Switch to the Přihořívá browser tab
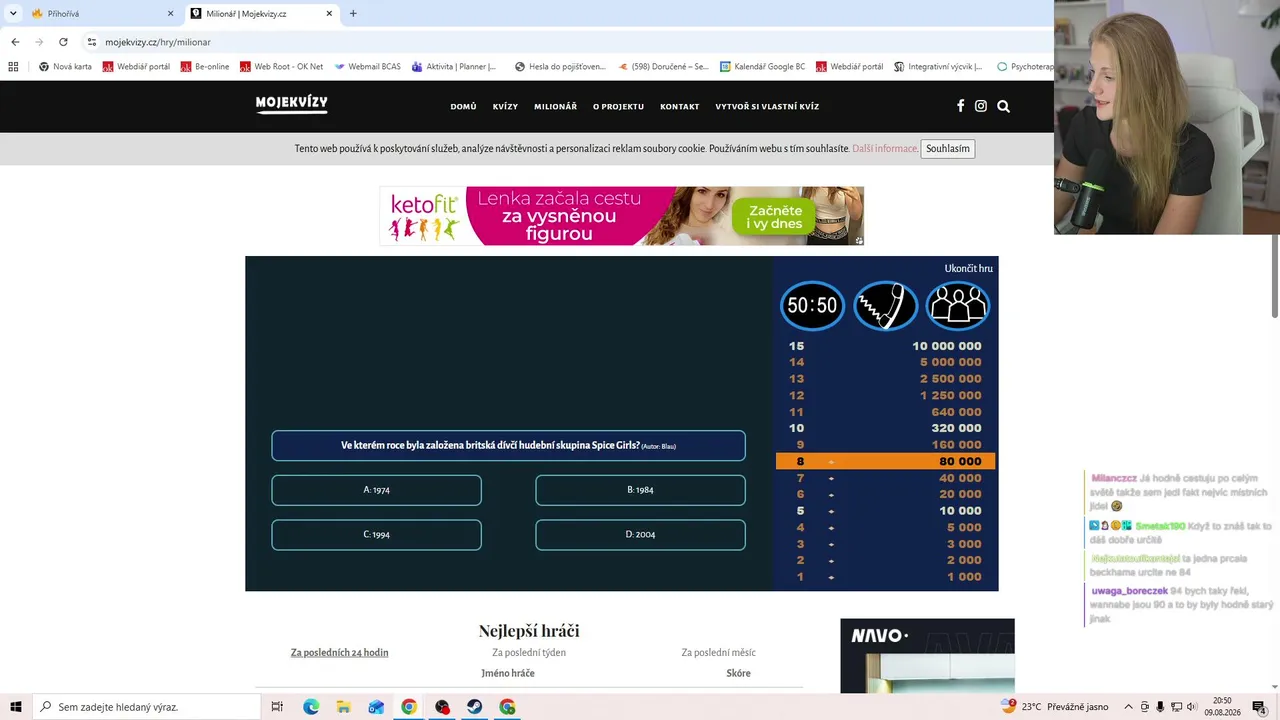 tap(103, 14)
